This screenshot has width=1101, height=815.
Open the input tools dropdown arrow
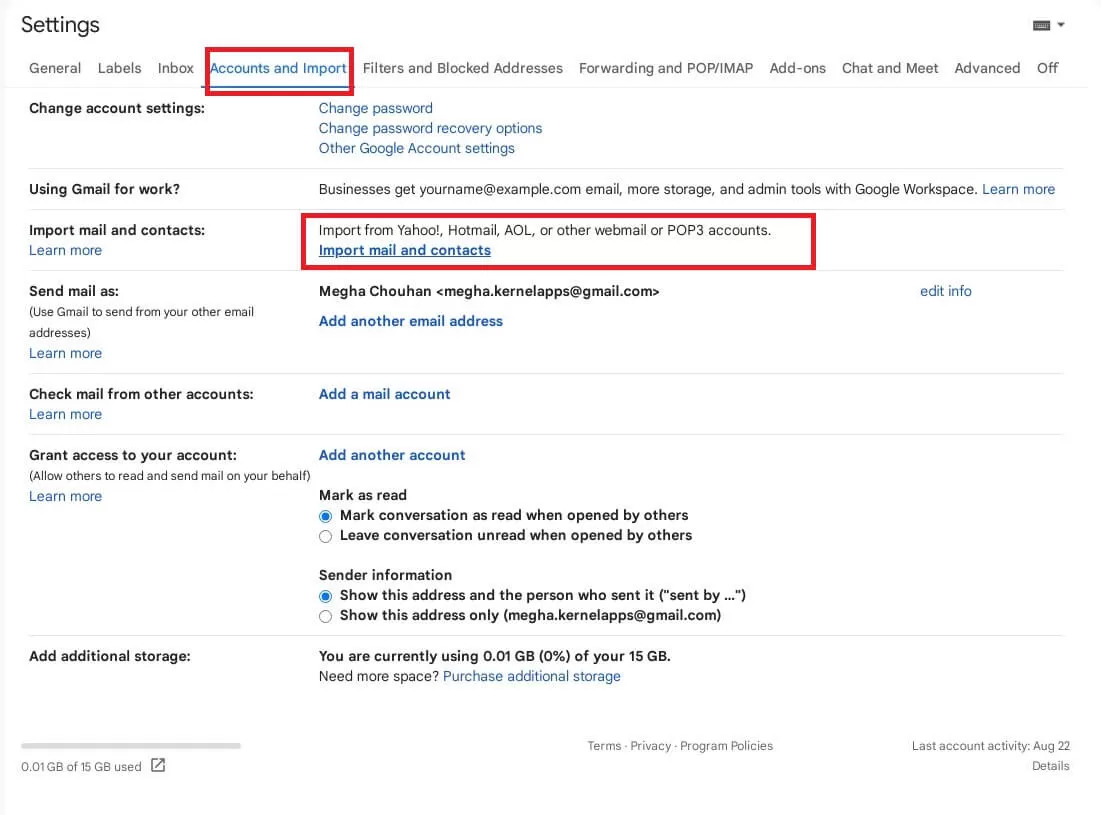coord(1060,24)
